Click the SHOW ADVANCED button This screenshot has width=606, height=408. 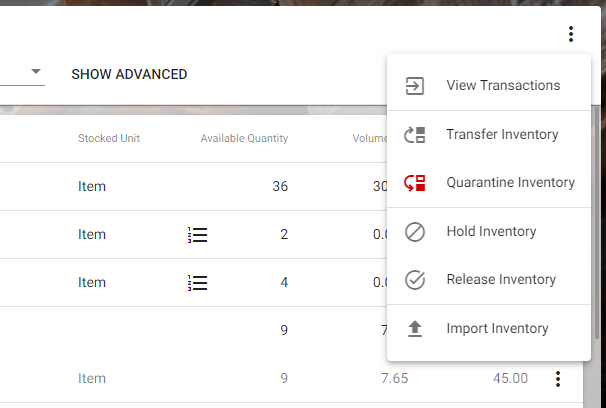tap(129, 74)
